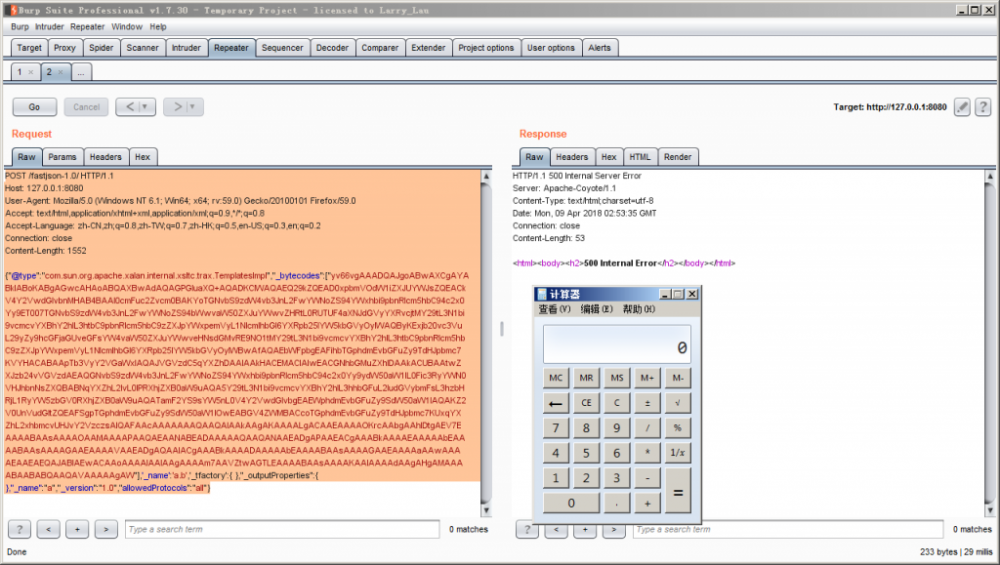Viewport: 1000px width, 565px height.
Task: Open the Repeater help question icon
Action: click(x=983, y=107)
